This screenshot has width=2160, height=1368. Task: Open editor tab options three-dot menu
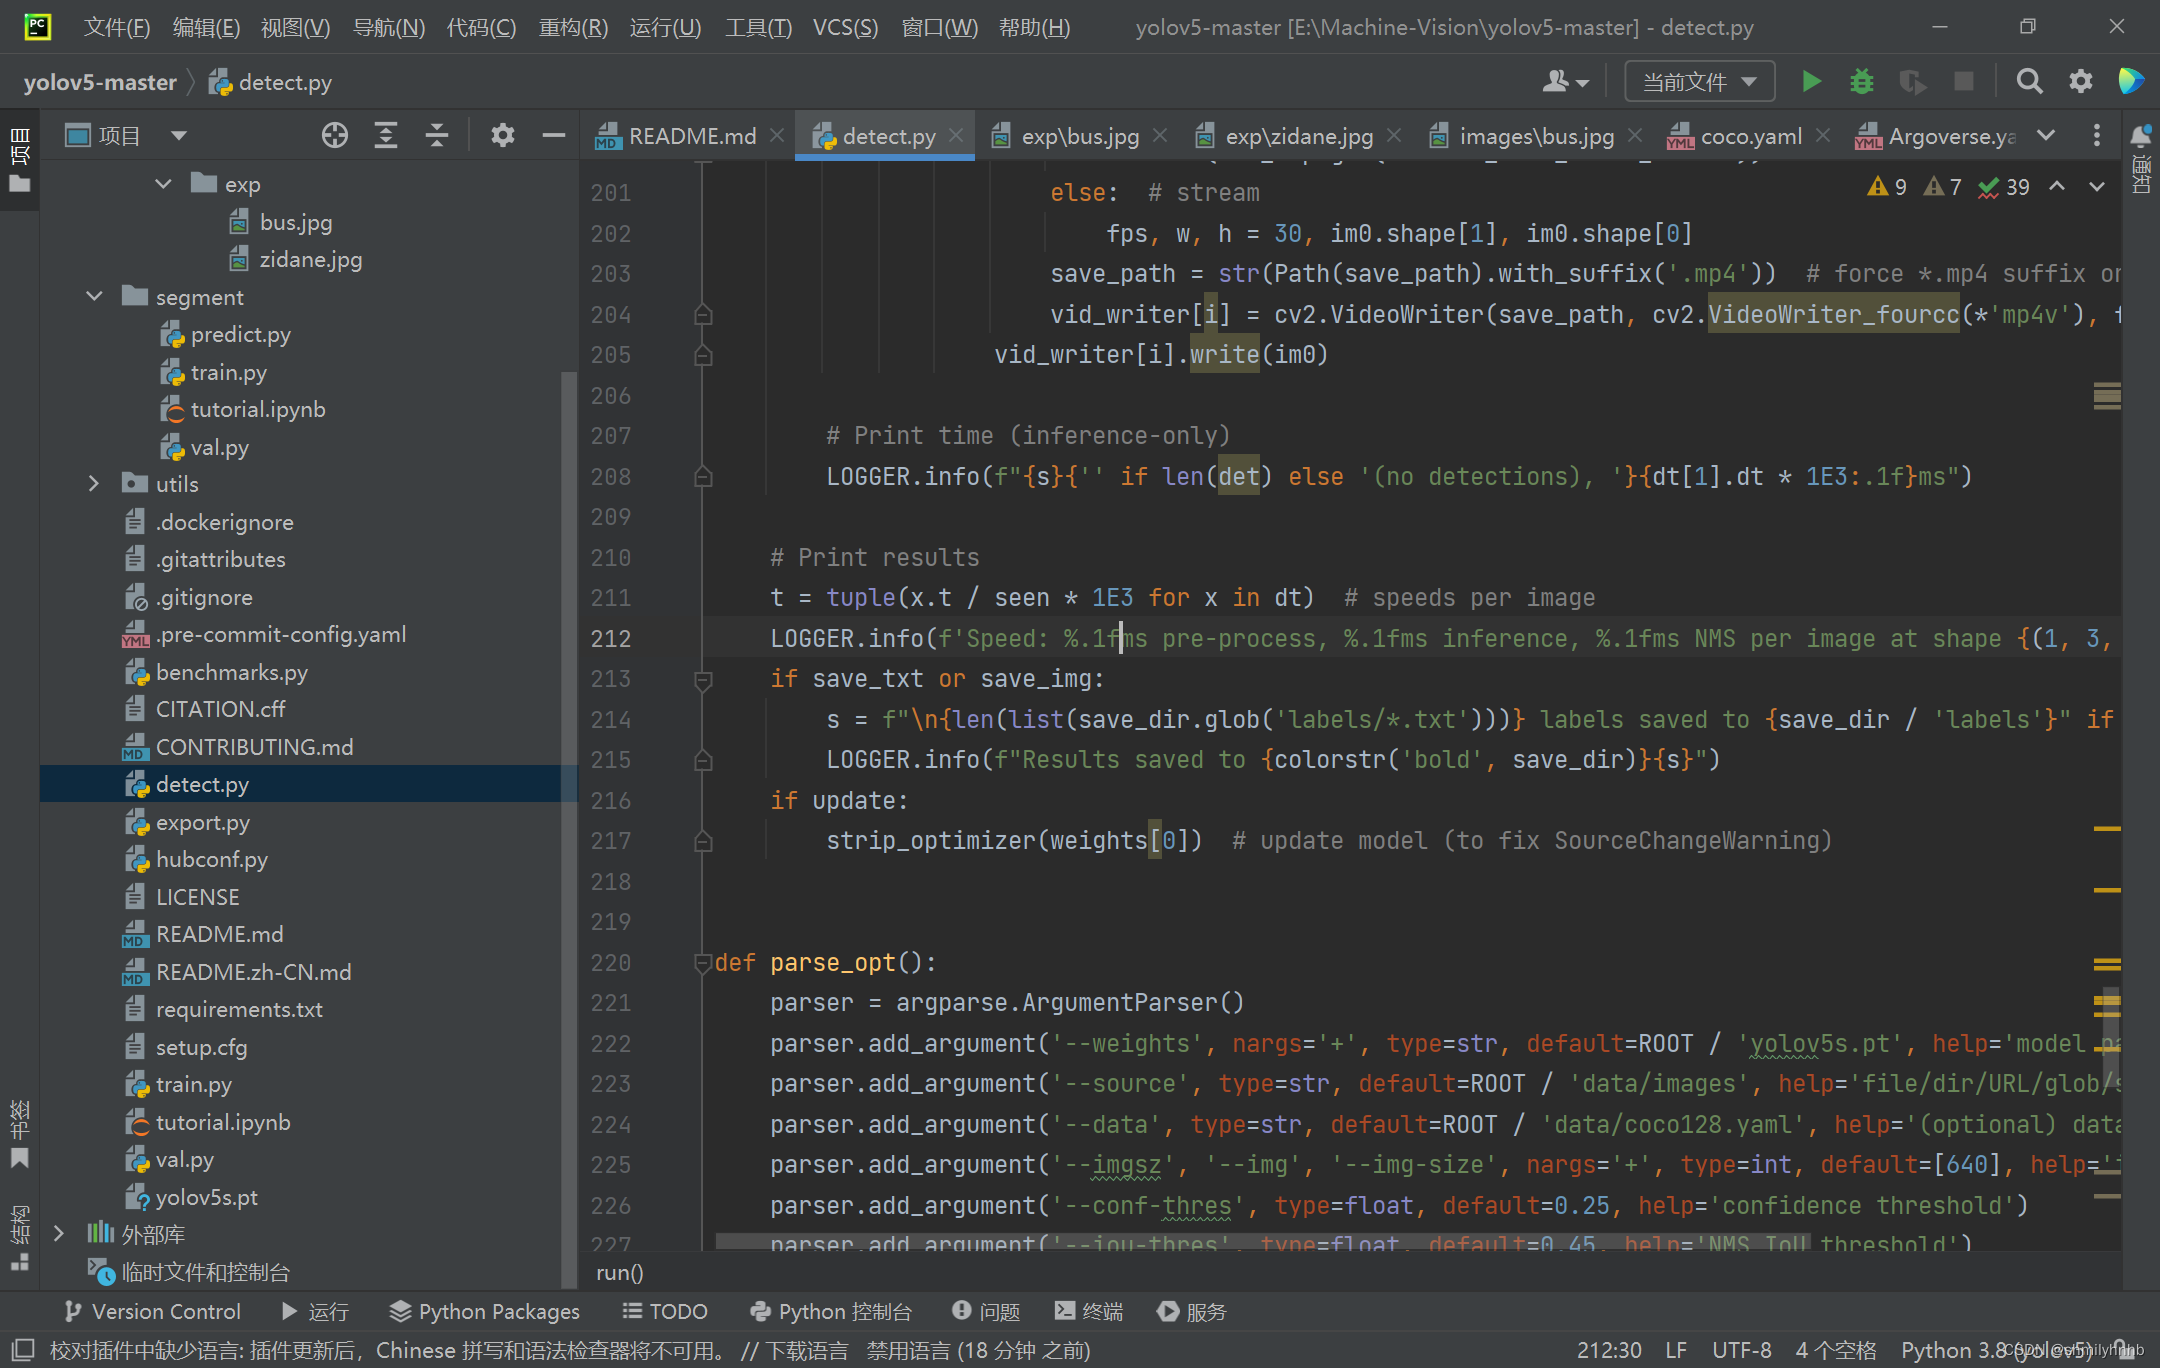click(x=2097, y=135)
